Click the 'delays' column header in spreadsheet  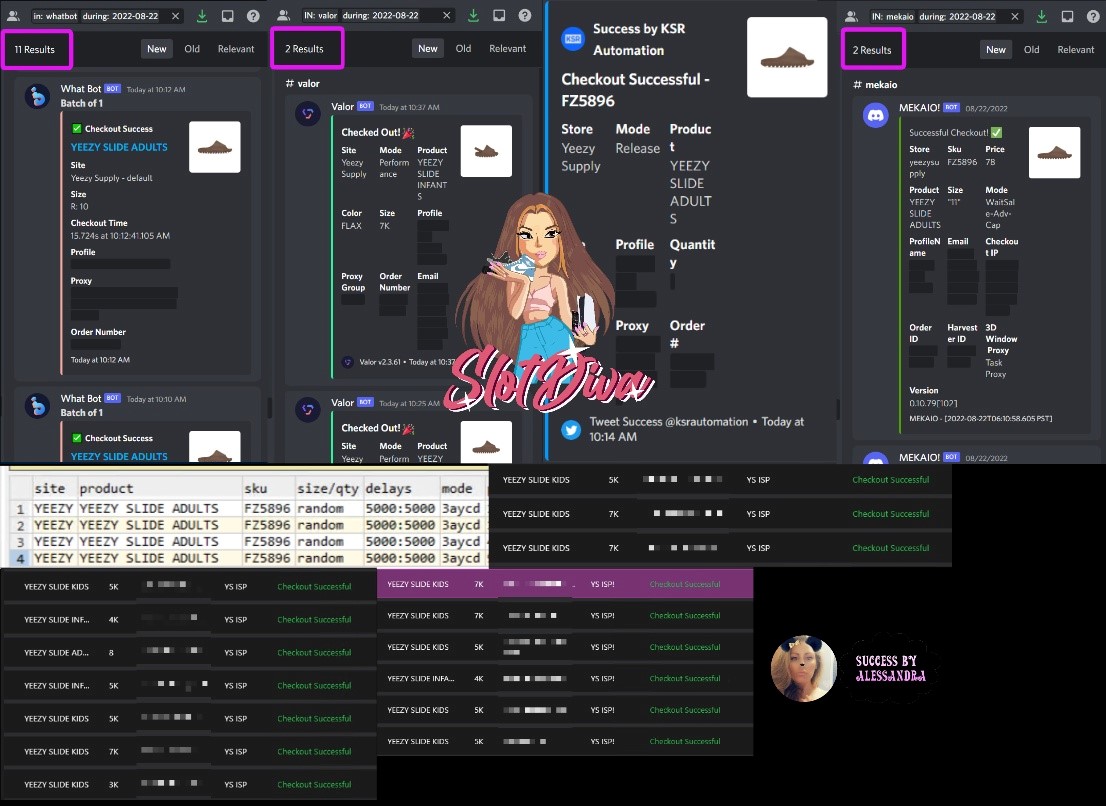(388, 488)
